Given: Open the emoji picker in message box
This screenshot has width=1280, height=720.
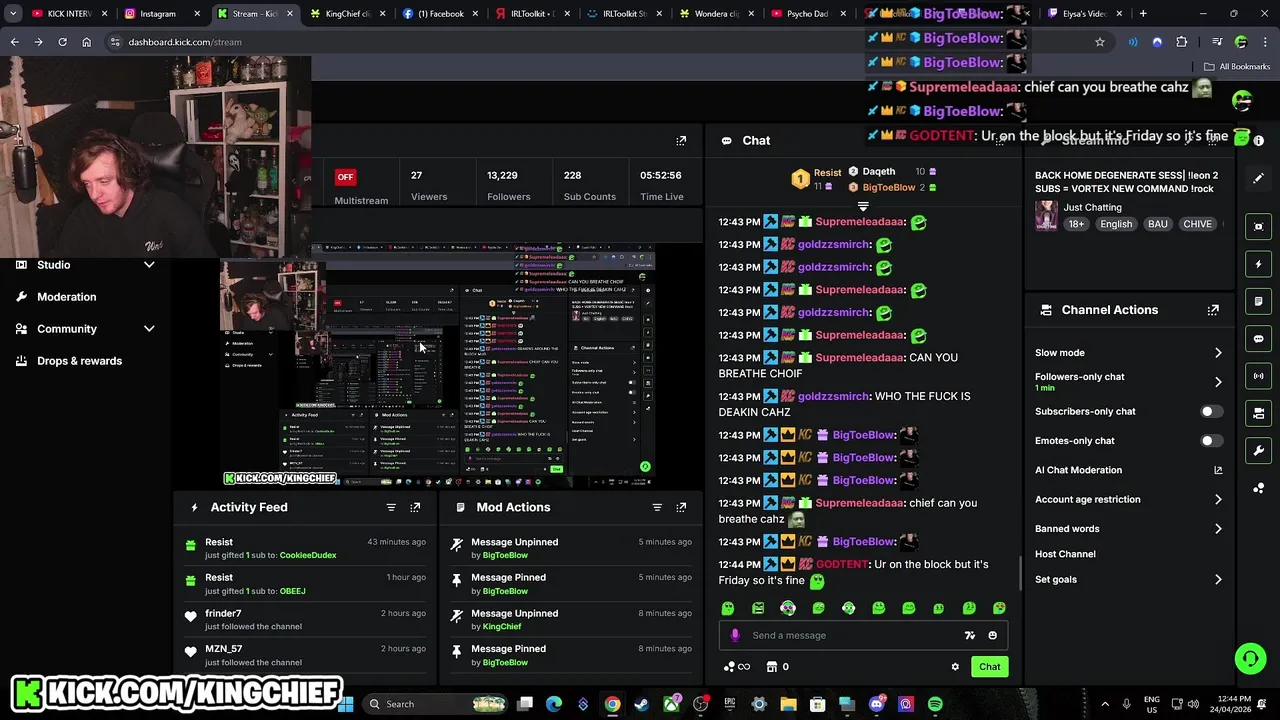Looking at the screenshot, I should (992, 635).
